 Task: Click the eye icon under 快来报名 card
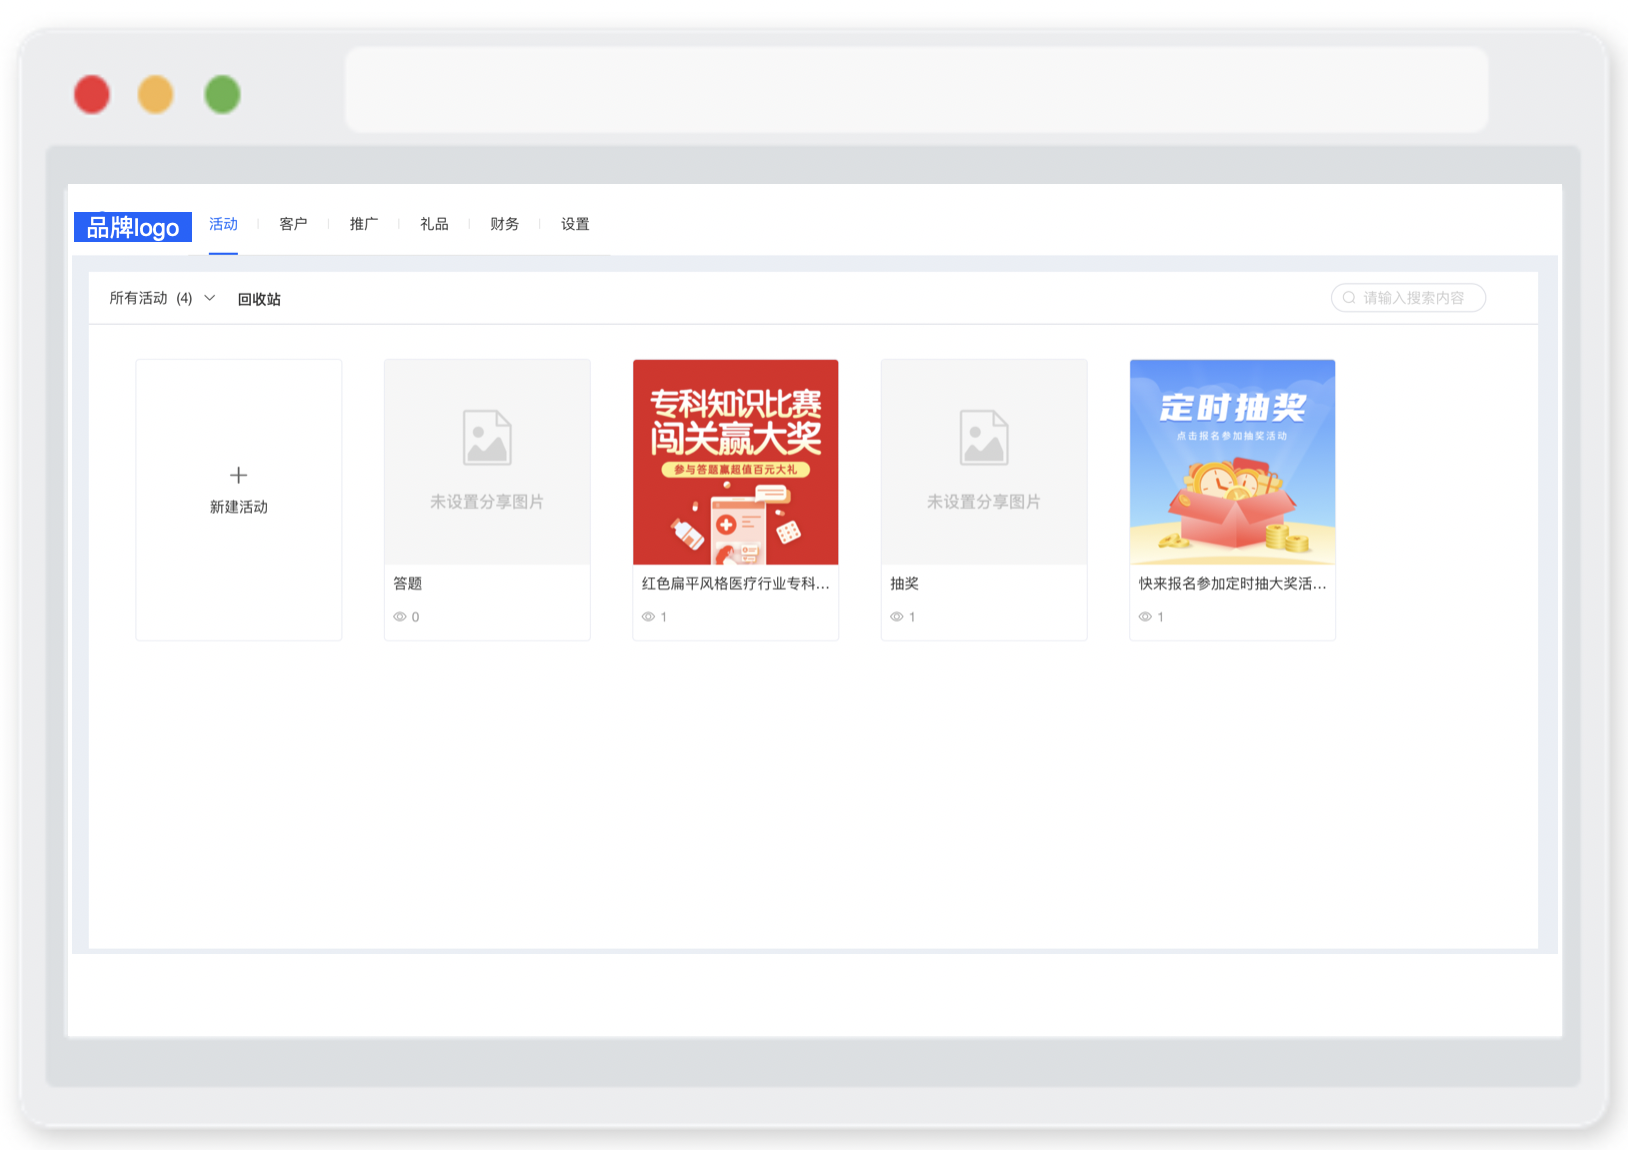pyautogui.click(x=1145, y=617)
